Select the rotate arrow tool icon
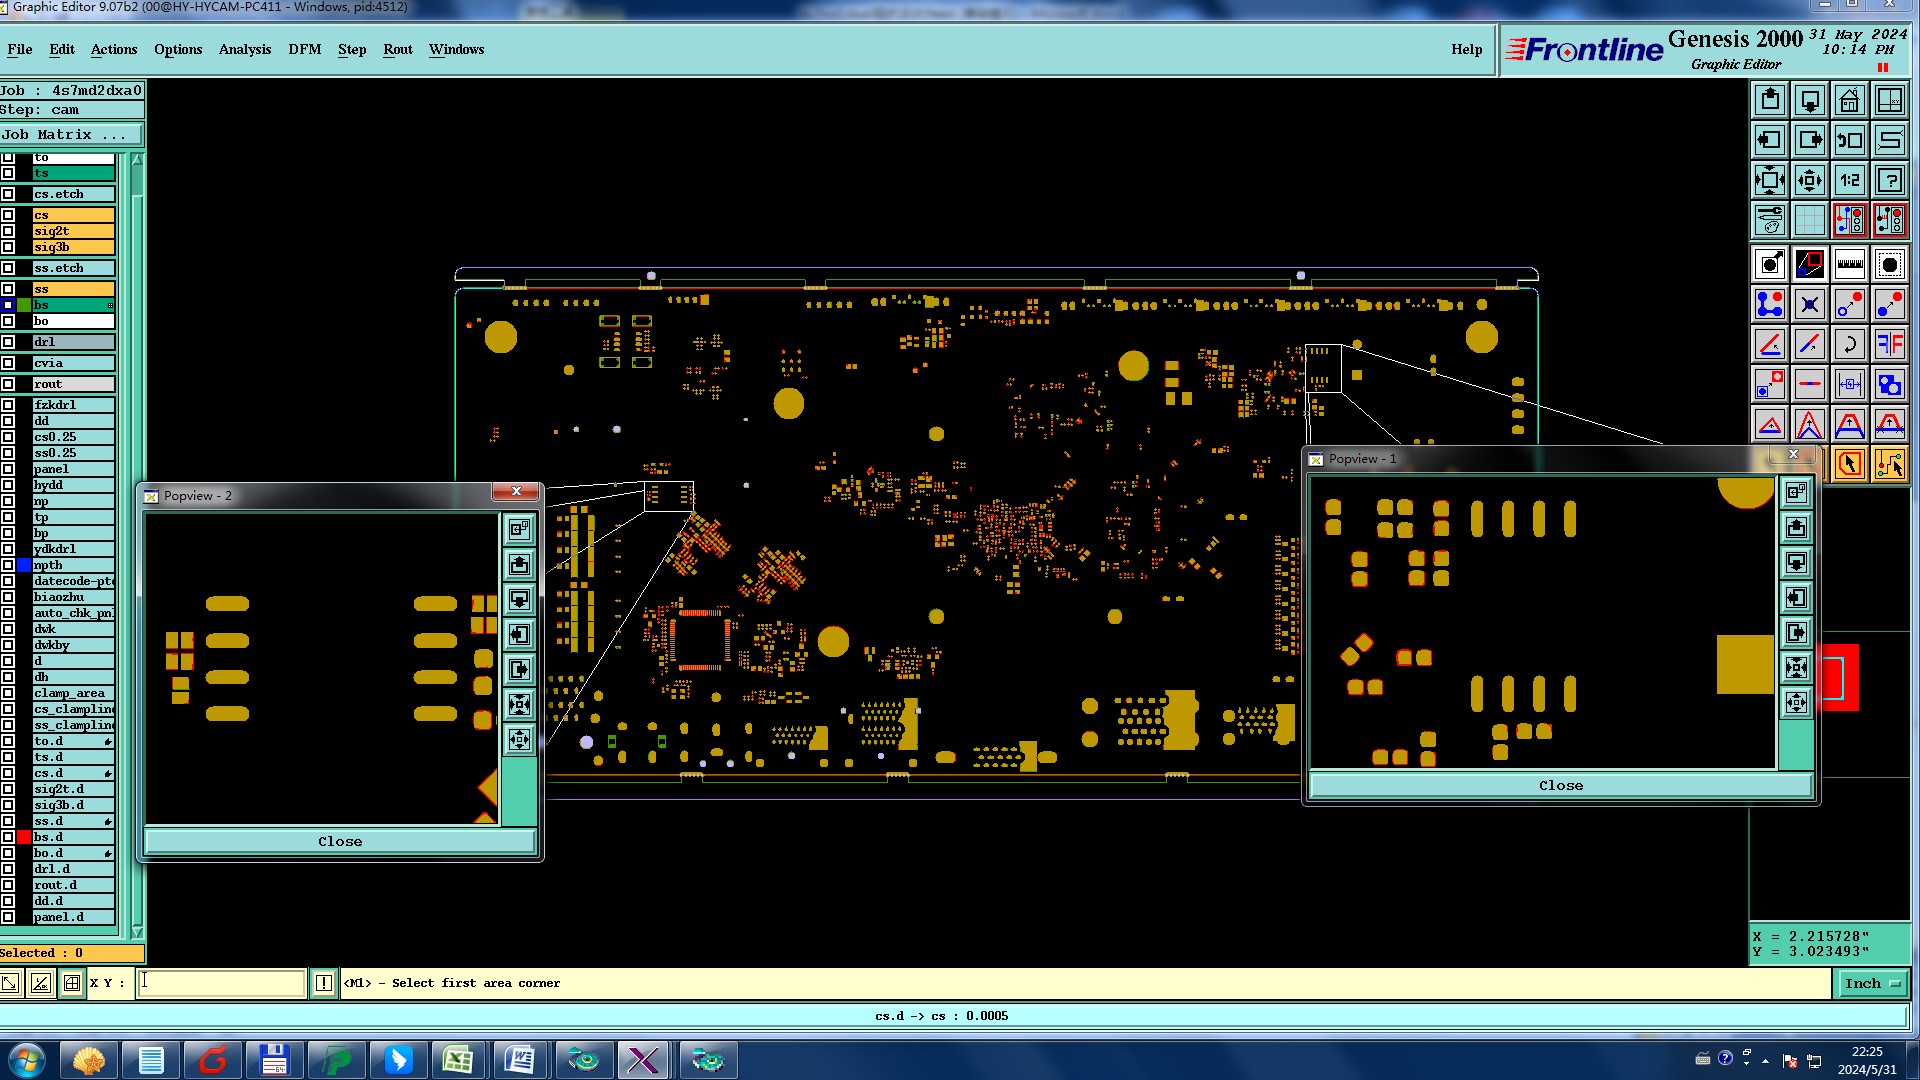1920x1080 pixels. tap(1849, 344)
